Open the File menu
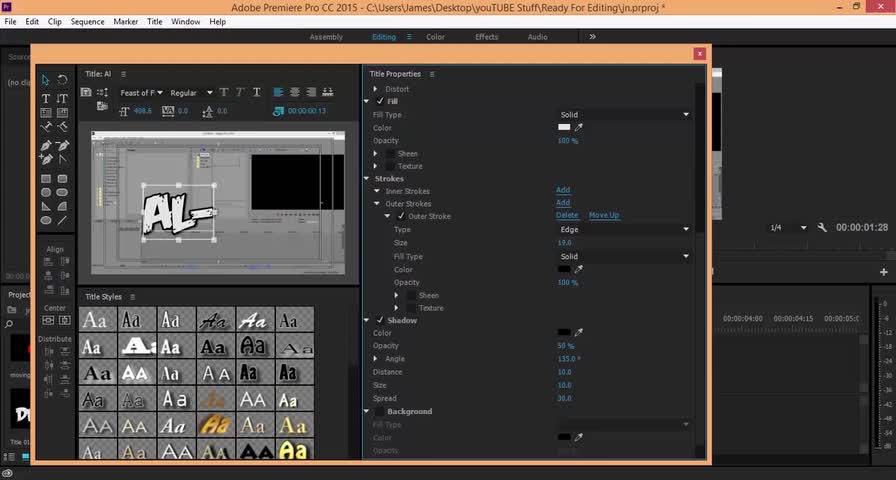 (x=10, y=22)
